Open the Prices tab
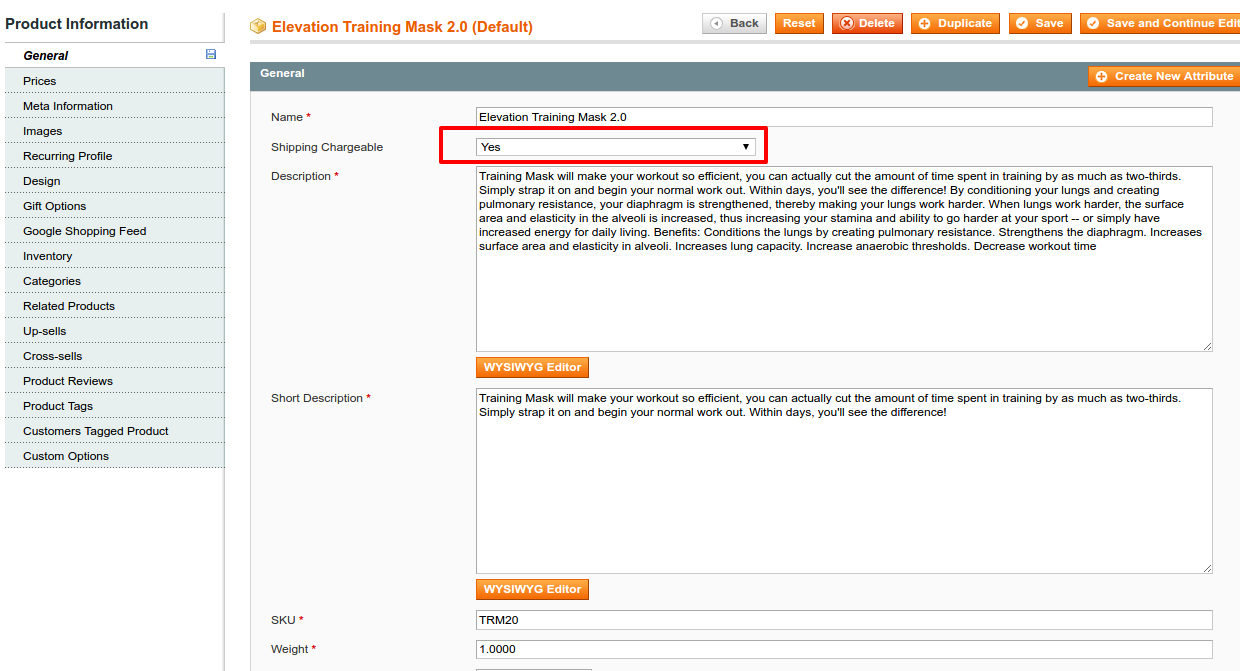The image size is (1240, 671). (x=114, y=81)
